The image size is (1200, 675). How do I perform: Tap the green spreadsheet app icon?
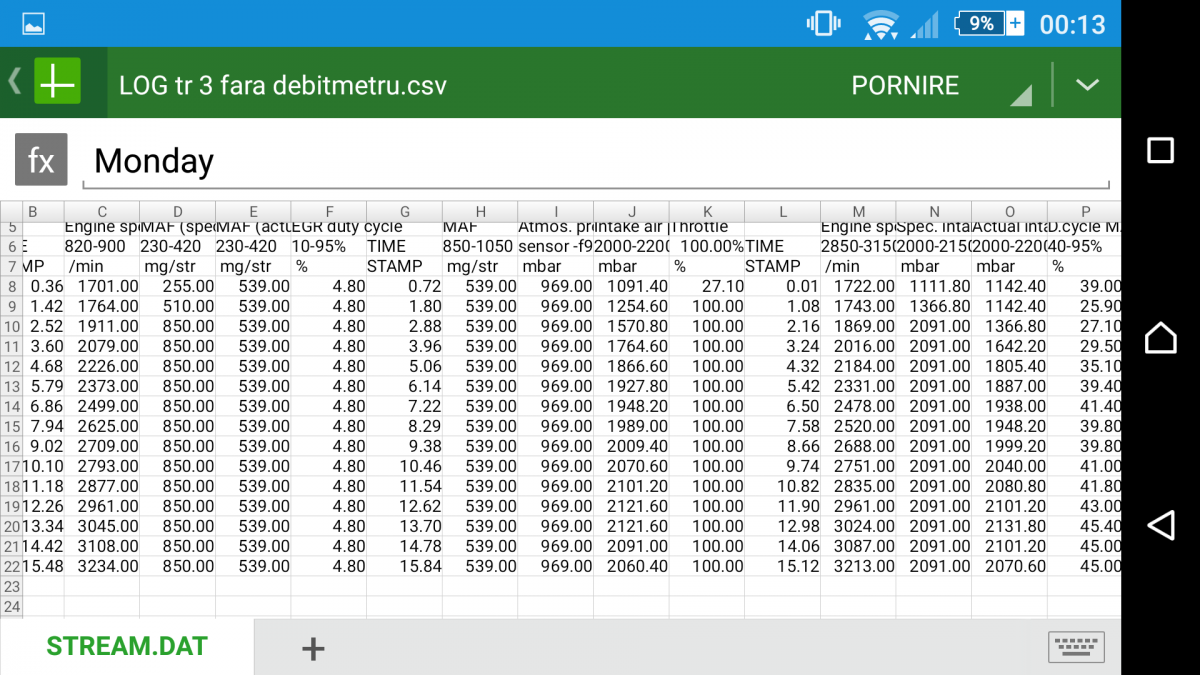(57, 83)
